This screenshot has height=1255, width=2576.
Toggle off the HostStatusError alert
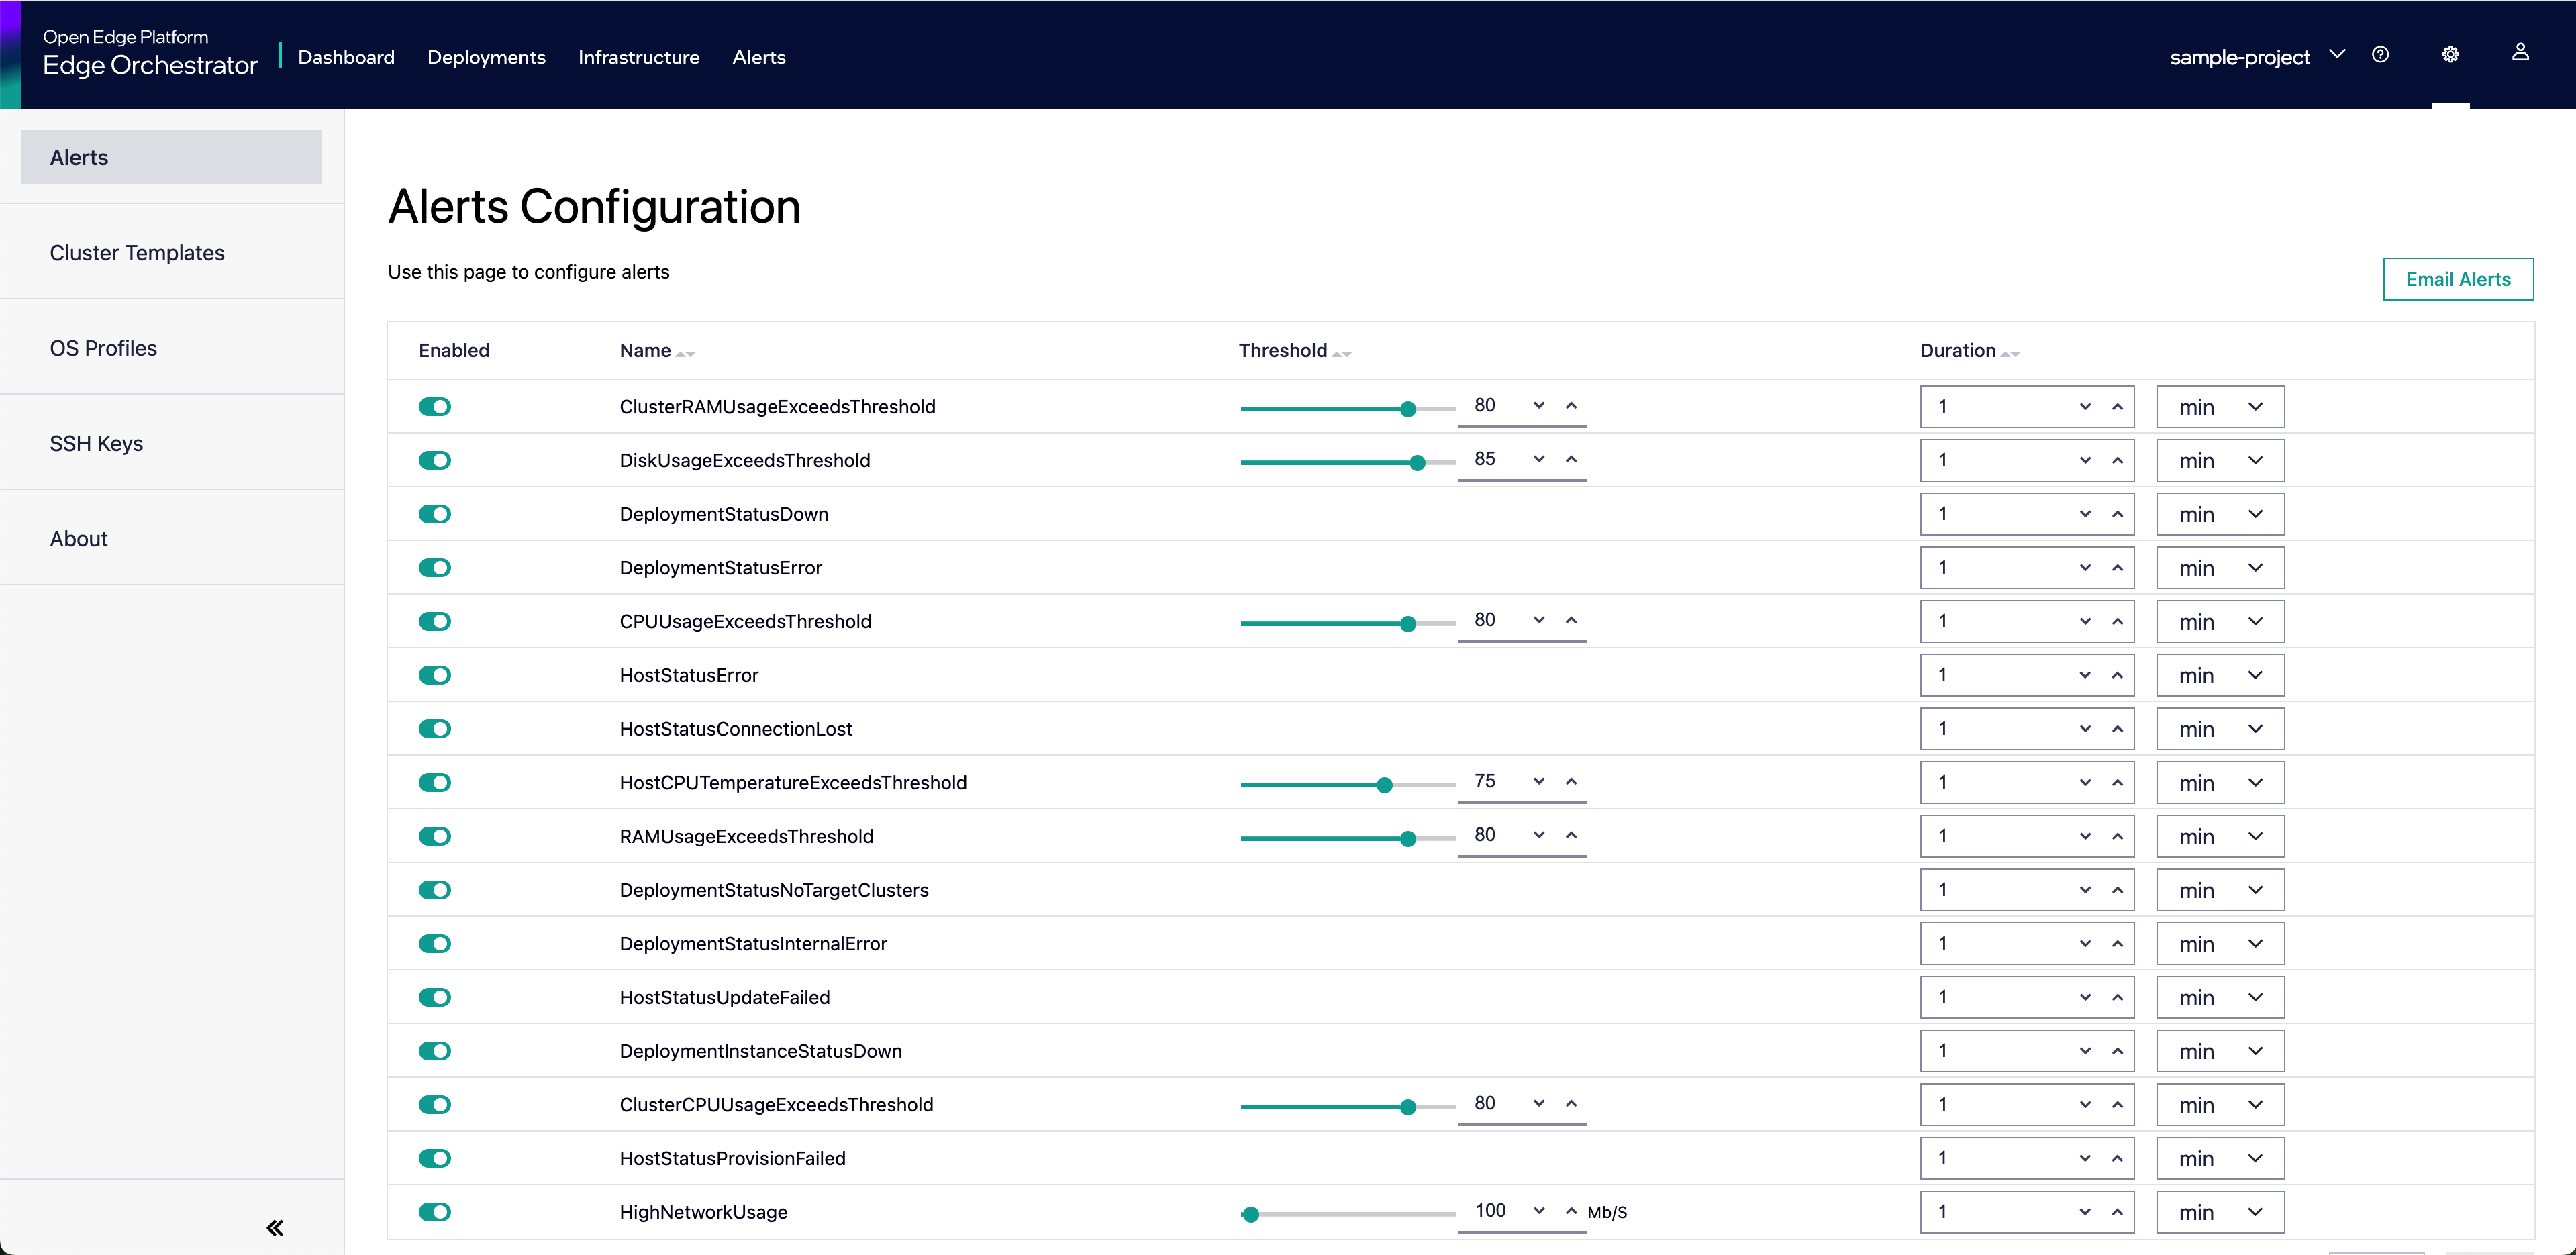coord(435,675)
